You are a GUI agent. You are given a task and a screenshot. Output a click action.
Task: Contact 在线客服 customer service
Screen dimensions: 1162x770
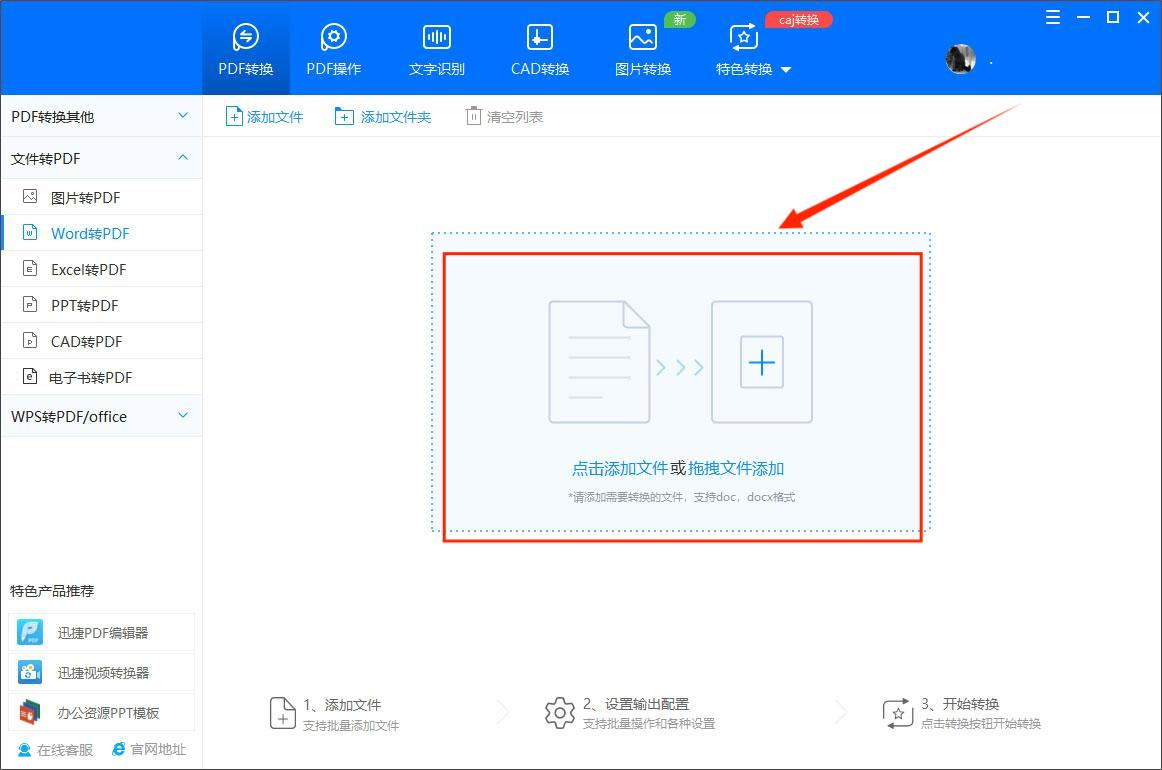coord(53,749)
